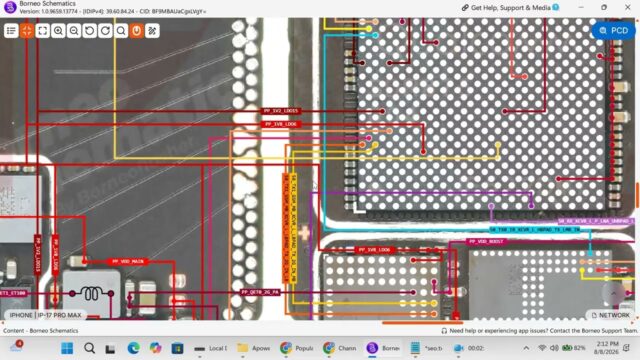Open volume speaker tray icon
This screenshot has height=360, width=640.
click(554, 348)
